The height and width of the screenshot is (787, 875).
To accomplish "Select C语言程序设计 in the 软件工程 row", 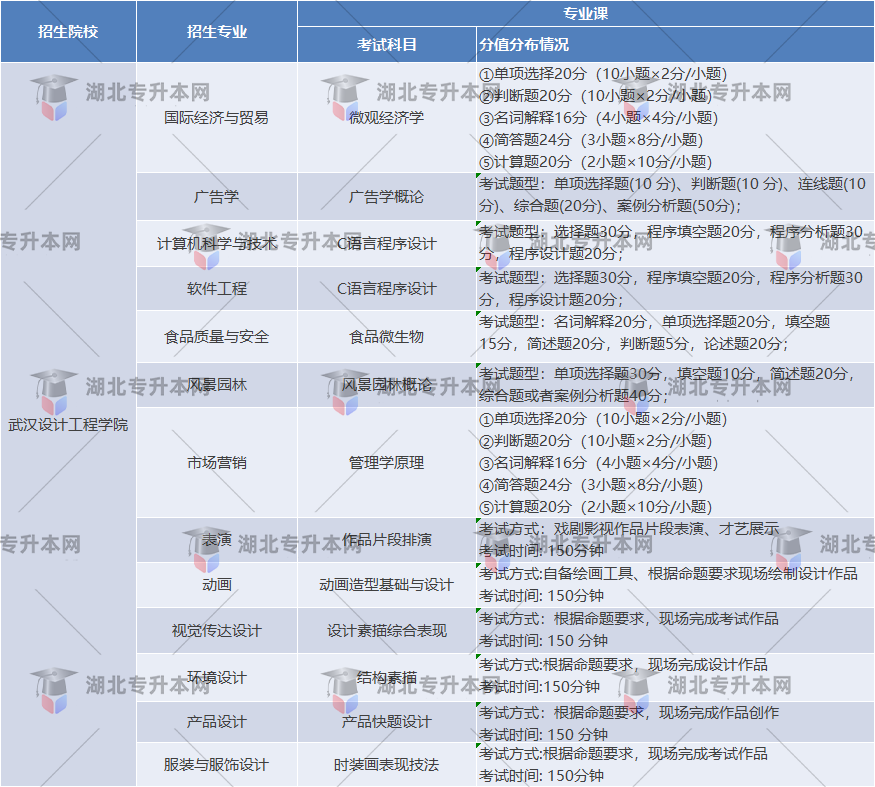I will coord(387,289).
